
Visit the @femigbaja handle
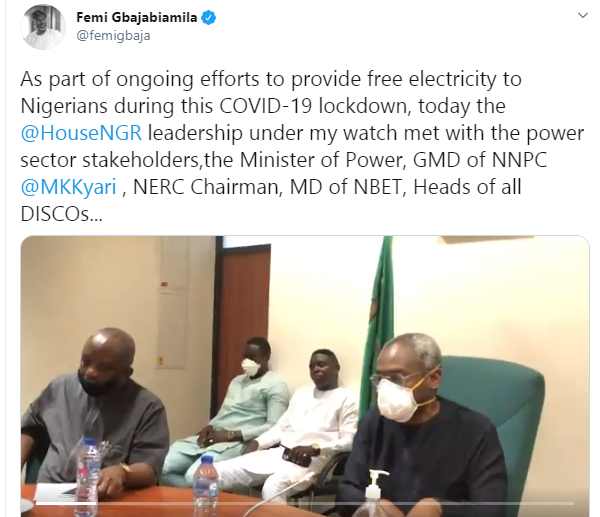[x=113, y=36]
